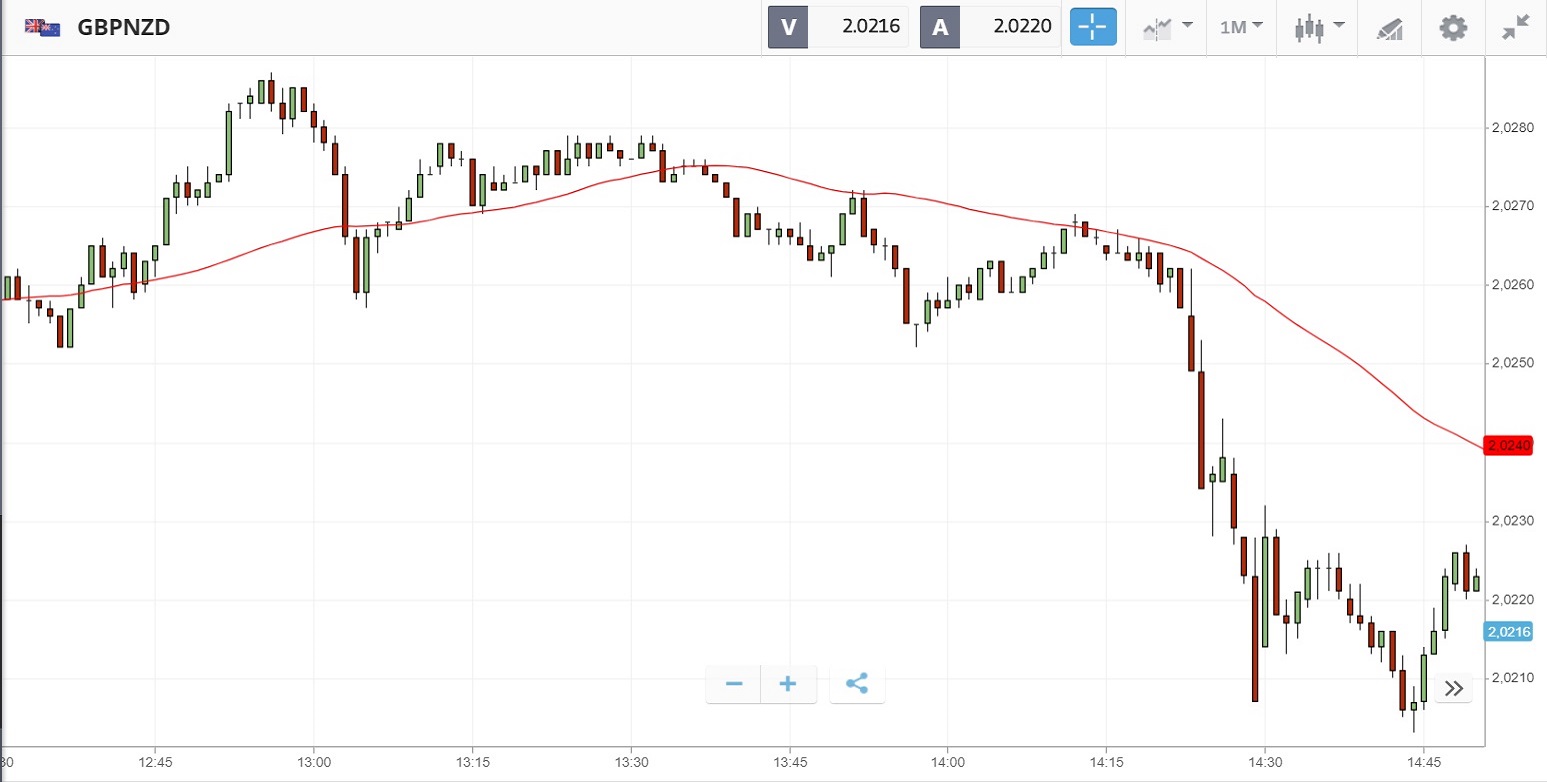The image size is (1547, 782).
Task: Open the compare chart dropdown
Action: (1167, 27)
